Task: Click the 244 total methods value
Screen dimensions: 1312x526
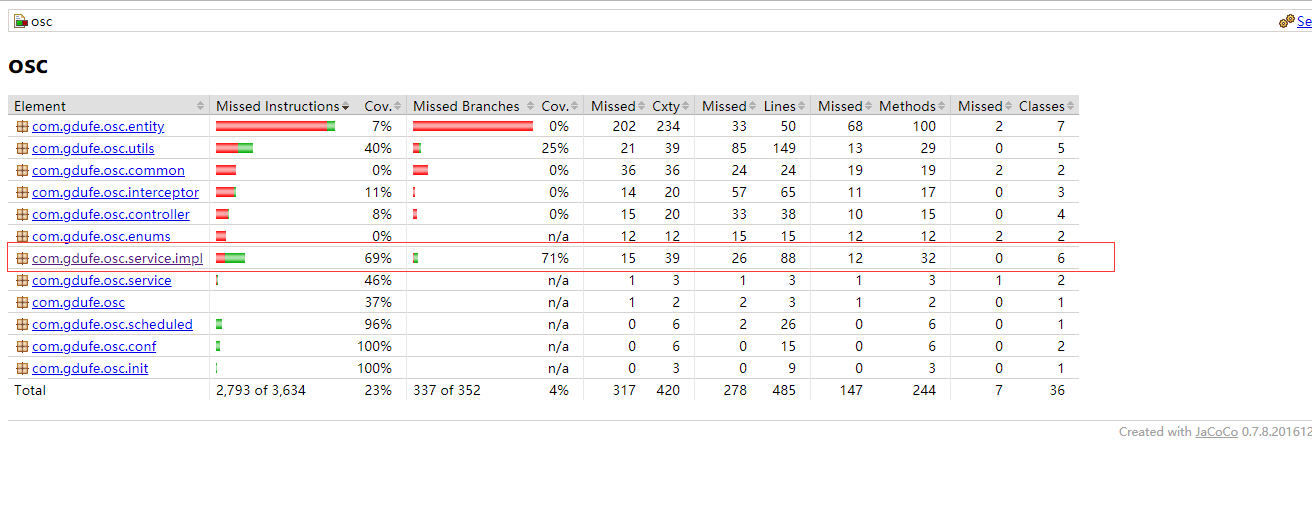Action: 923,391
